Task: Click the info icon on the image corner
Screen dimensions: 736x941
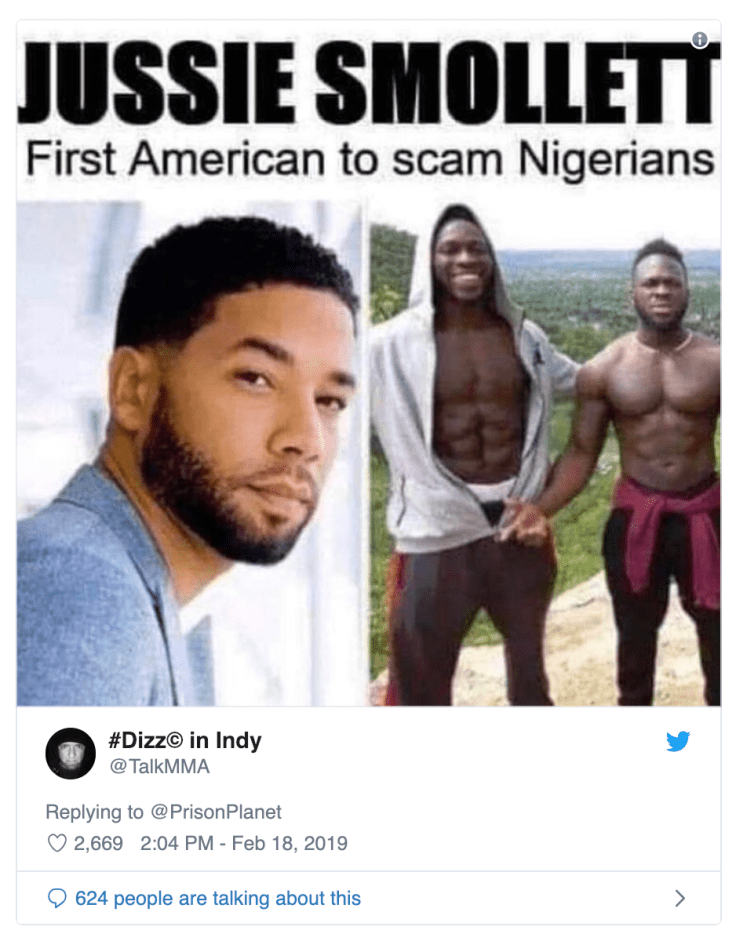Action: (x=699, y=40)
